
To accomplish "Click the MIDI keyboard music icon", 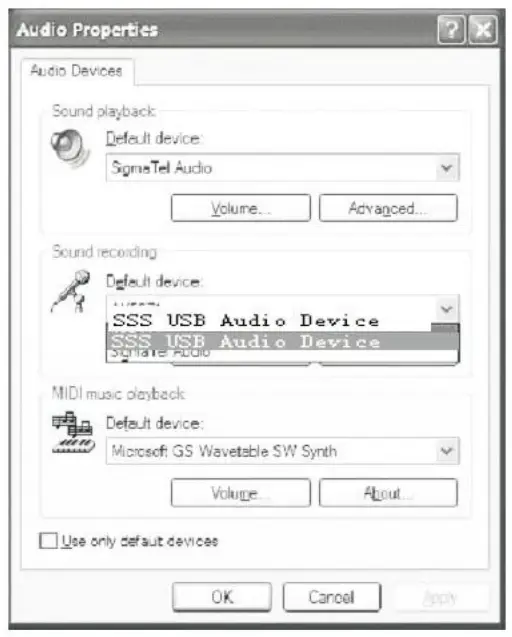I will click(x=73, y=432).
